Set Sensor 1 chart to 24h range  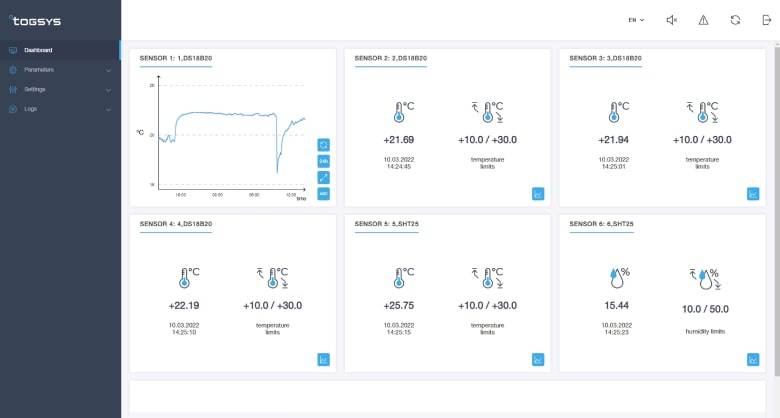click(323, 161)
